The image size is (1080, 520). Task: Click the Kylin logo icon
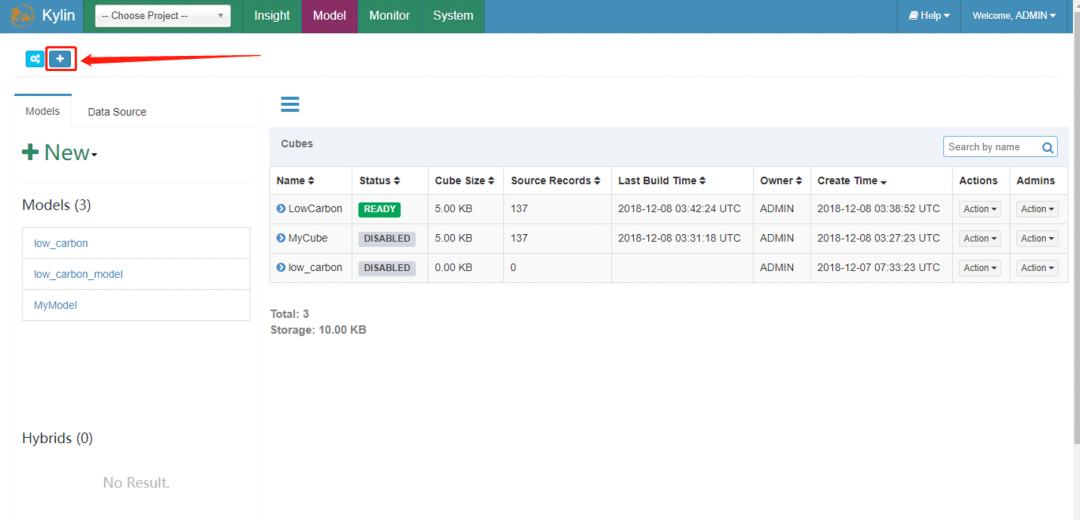[x=23, y=15]
